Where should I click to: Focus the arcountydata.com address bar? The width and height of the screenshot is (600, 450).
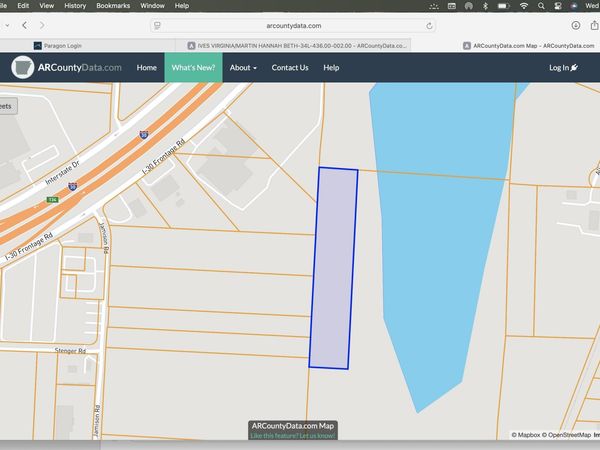293,26
